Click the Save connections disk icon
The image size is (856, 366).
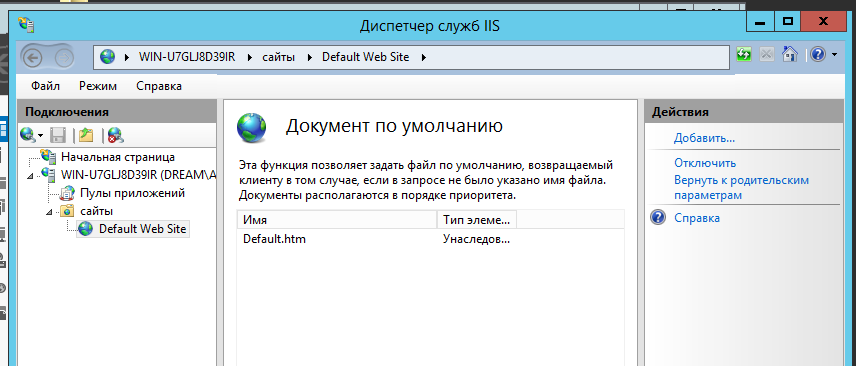pos(58,134)
